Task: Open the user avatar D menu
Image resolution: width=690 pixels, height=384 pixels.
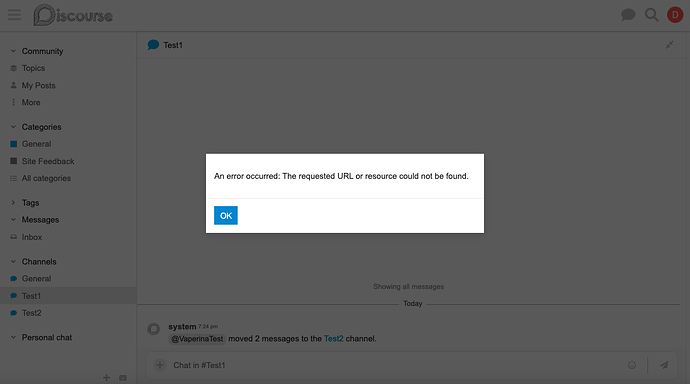Action: pos(675,15)
